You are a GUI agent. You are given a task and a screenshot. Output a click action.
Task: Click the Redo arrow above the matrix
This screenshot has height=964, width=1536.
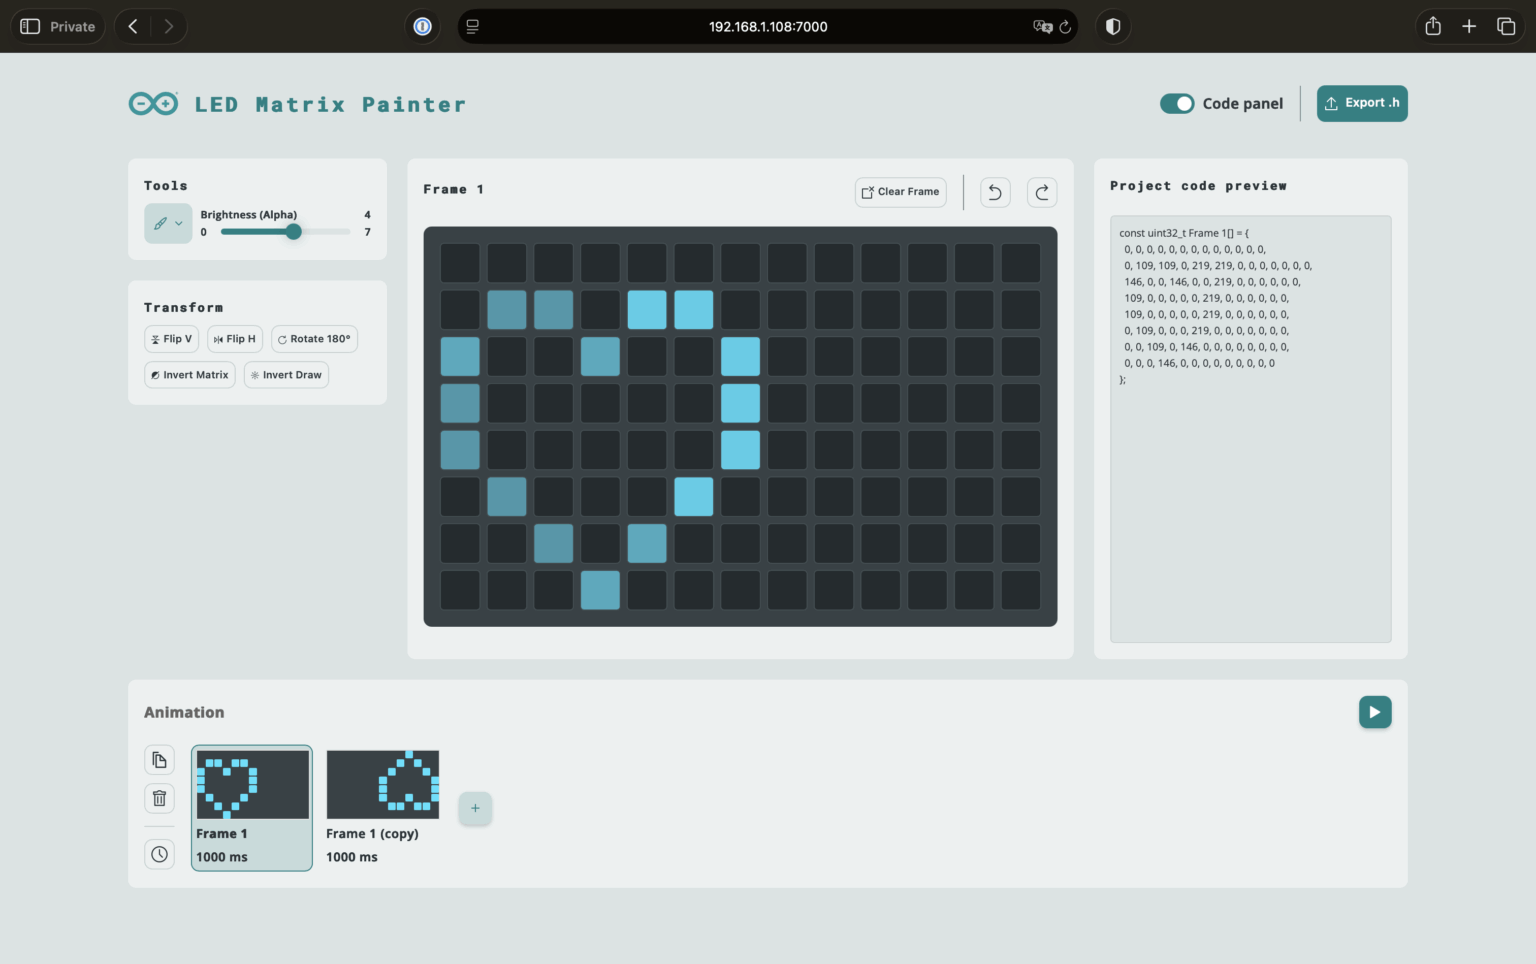[x=1041, y=192]
